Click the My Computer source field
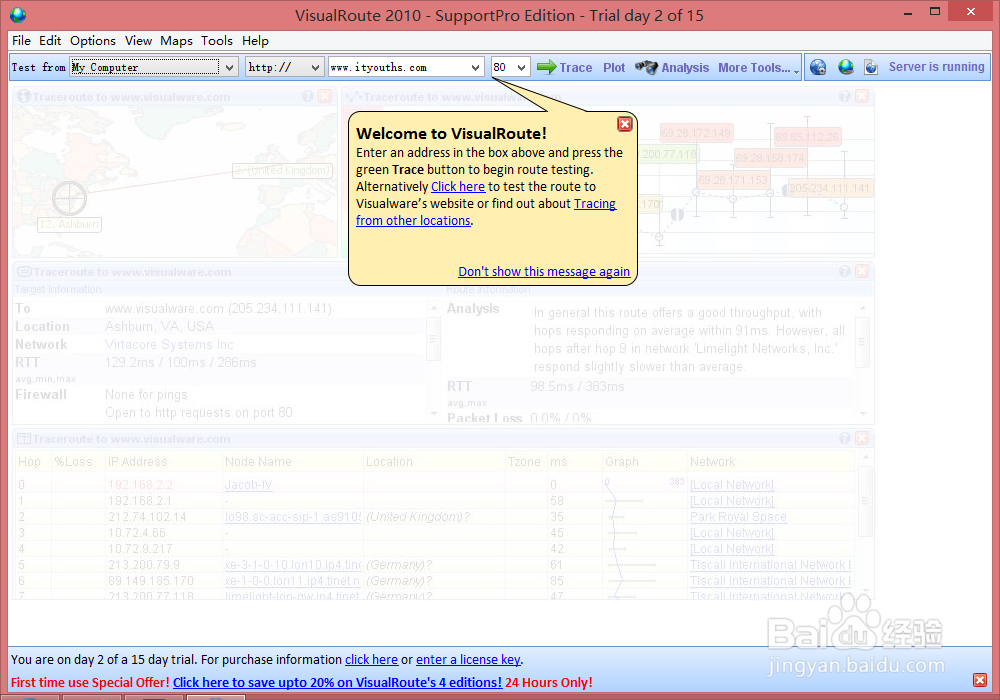1000x700 pixels. click(x=144, y=67)
